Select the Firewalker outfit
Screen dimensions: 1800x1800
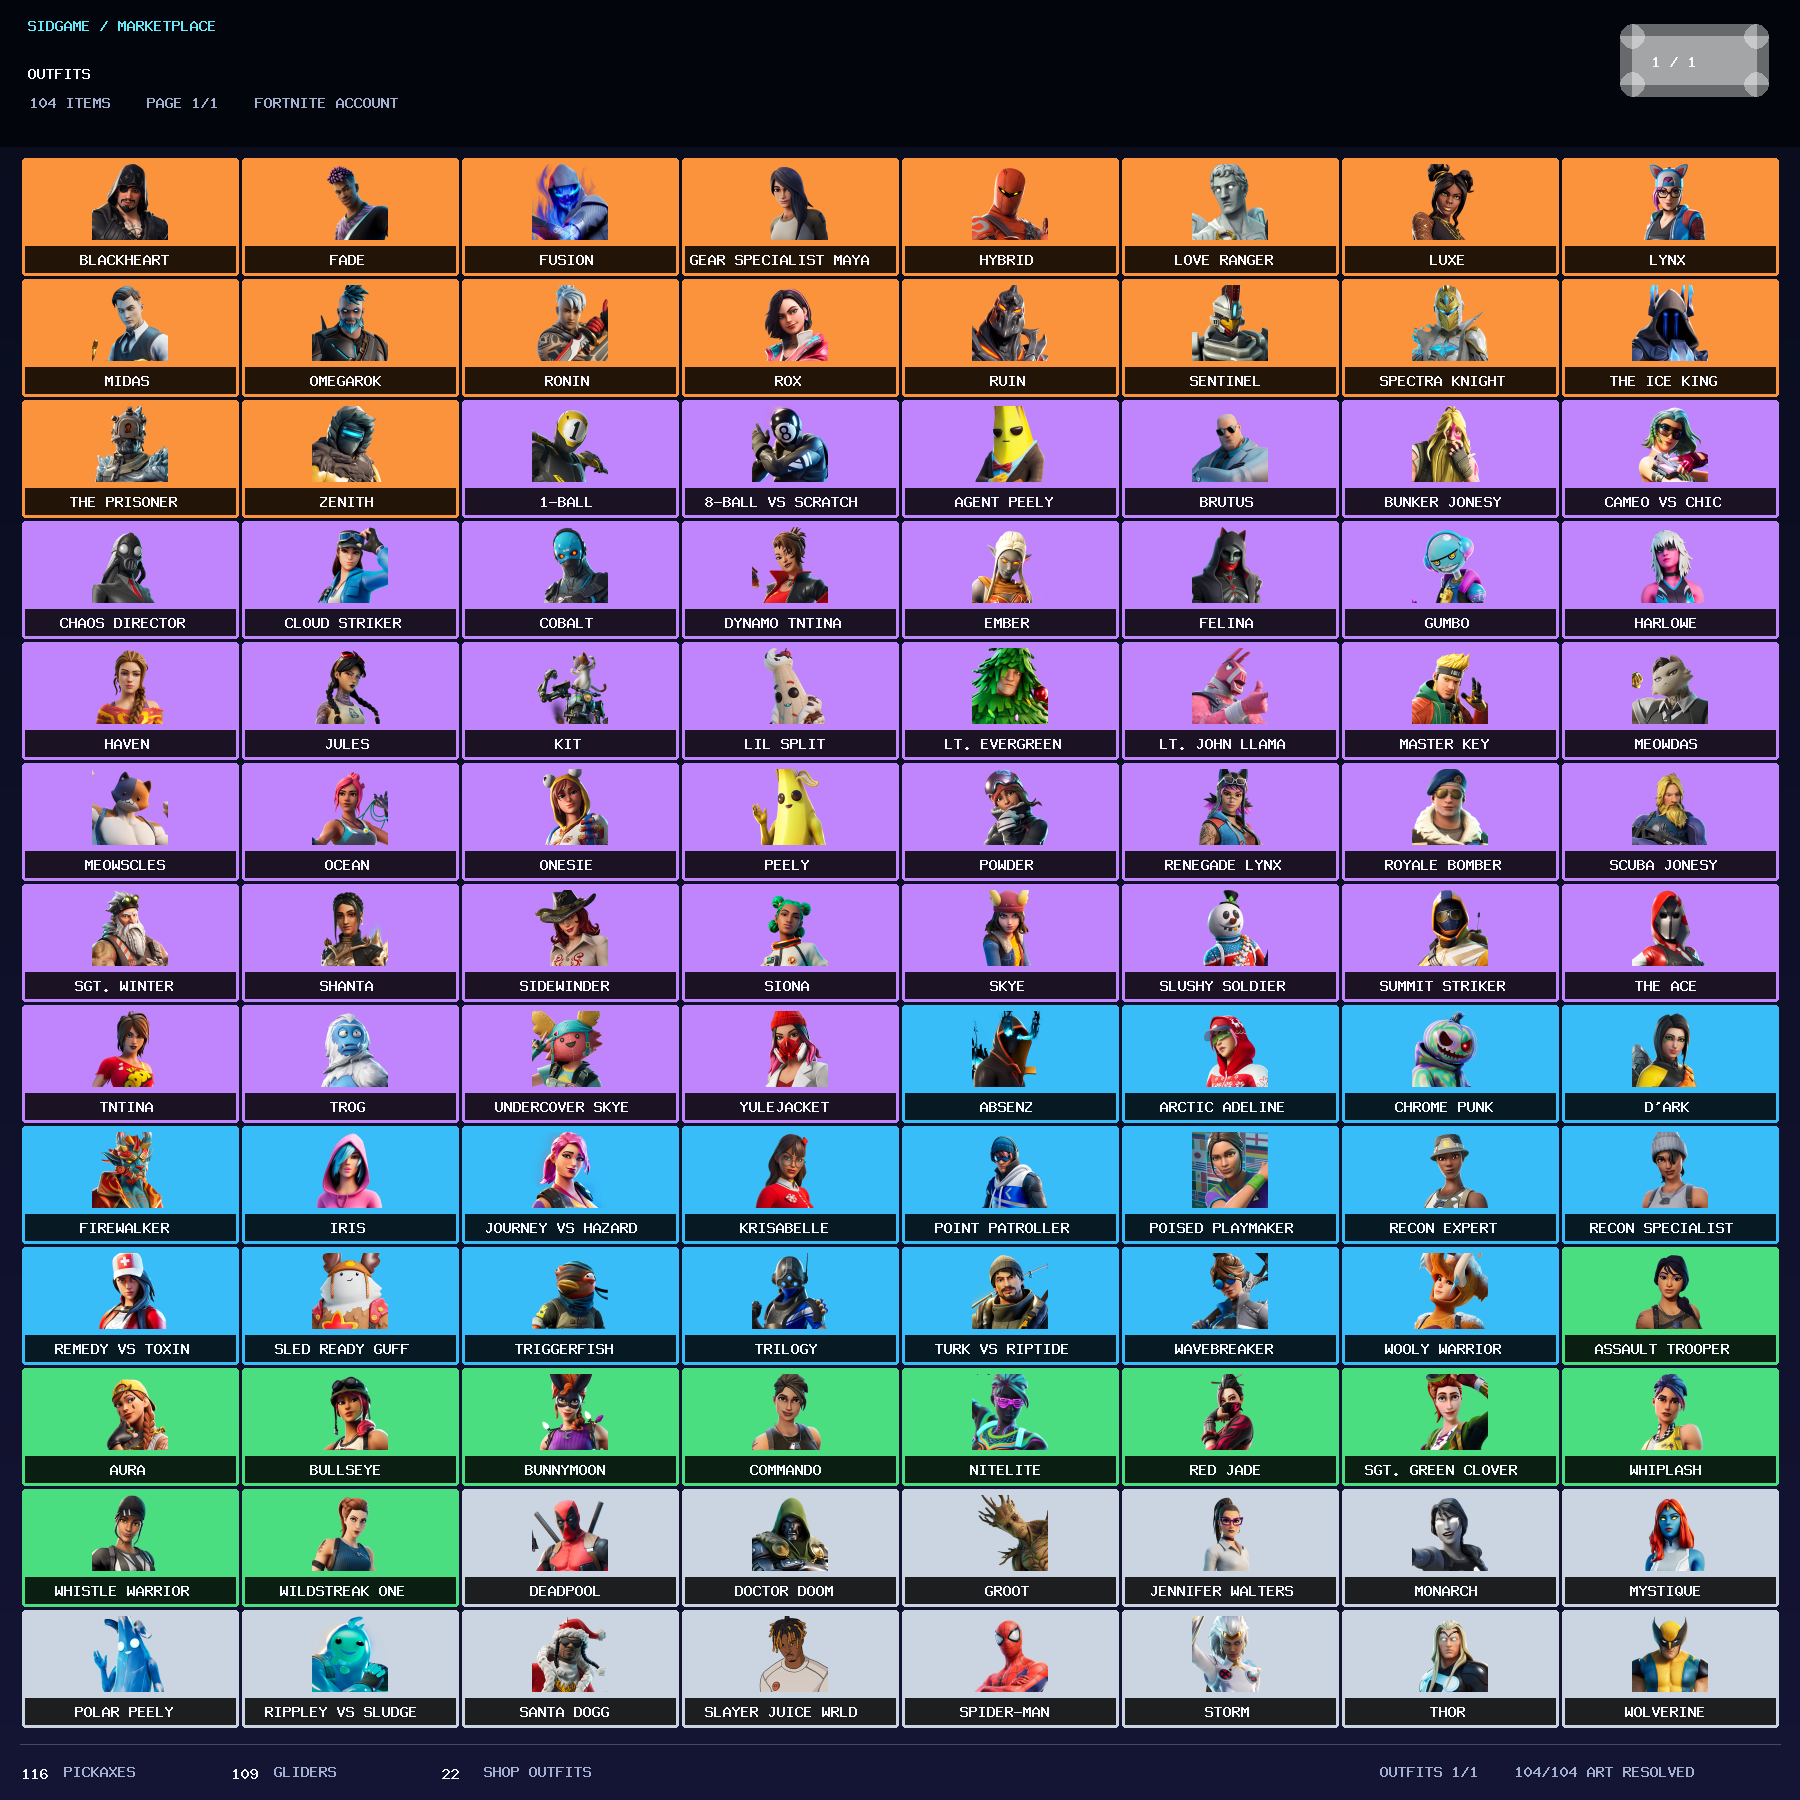pos(130,1185)
